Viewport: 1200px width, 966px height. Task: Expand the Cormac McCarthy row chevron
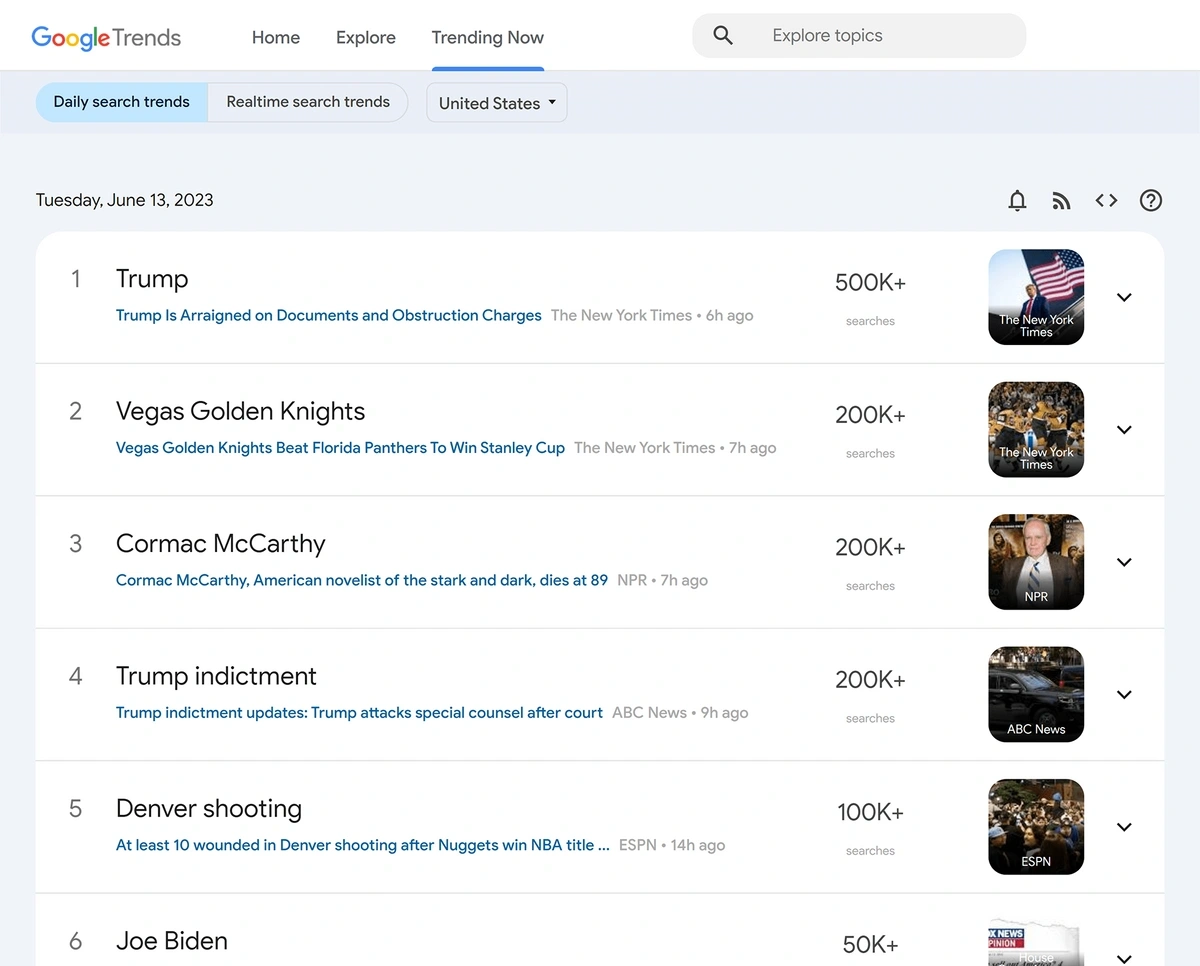[x=1124, y=562]
